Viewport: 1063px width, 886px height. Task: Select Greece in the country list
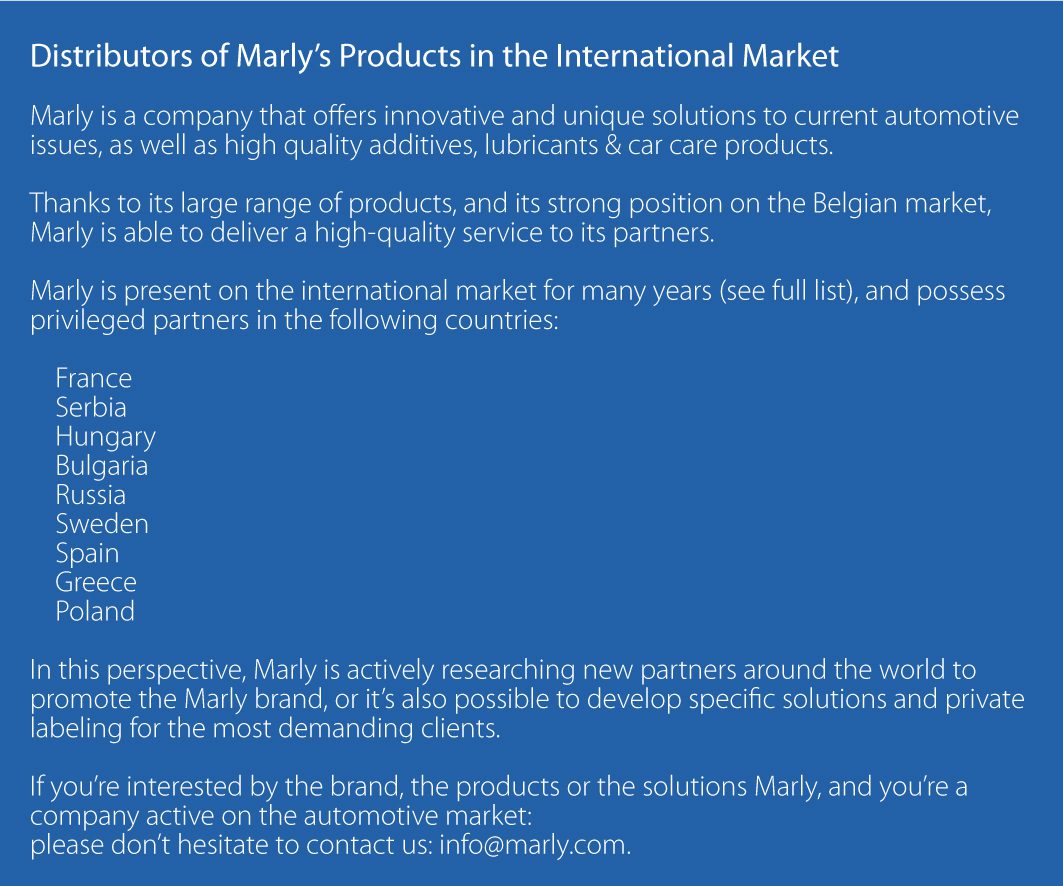pos(96,582)
